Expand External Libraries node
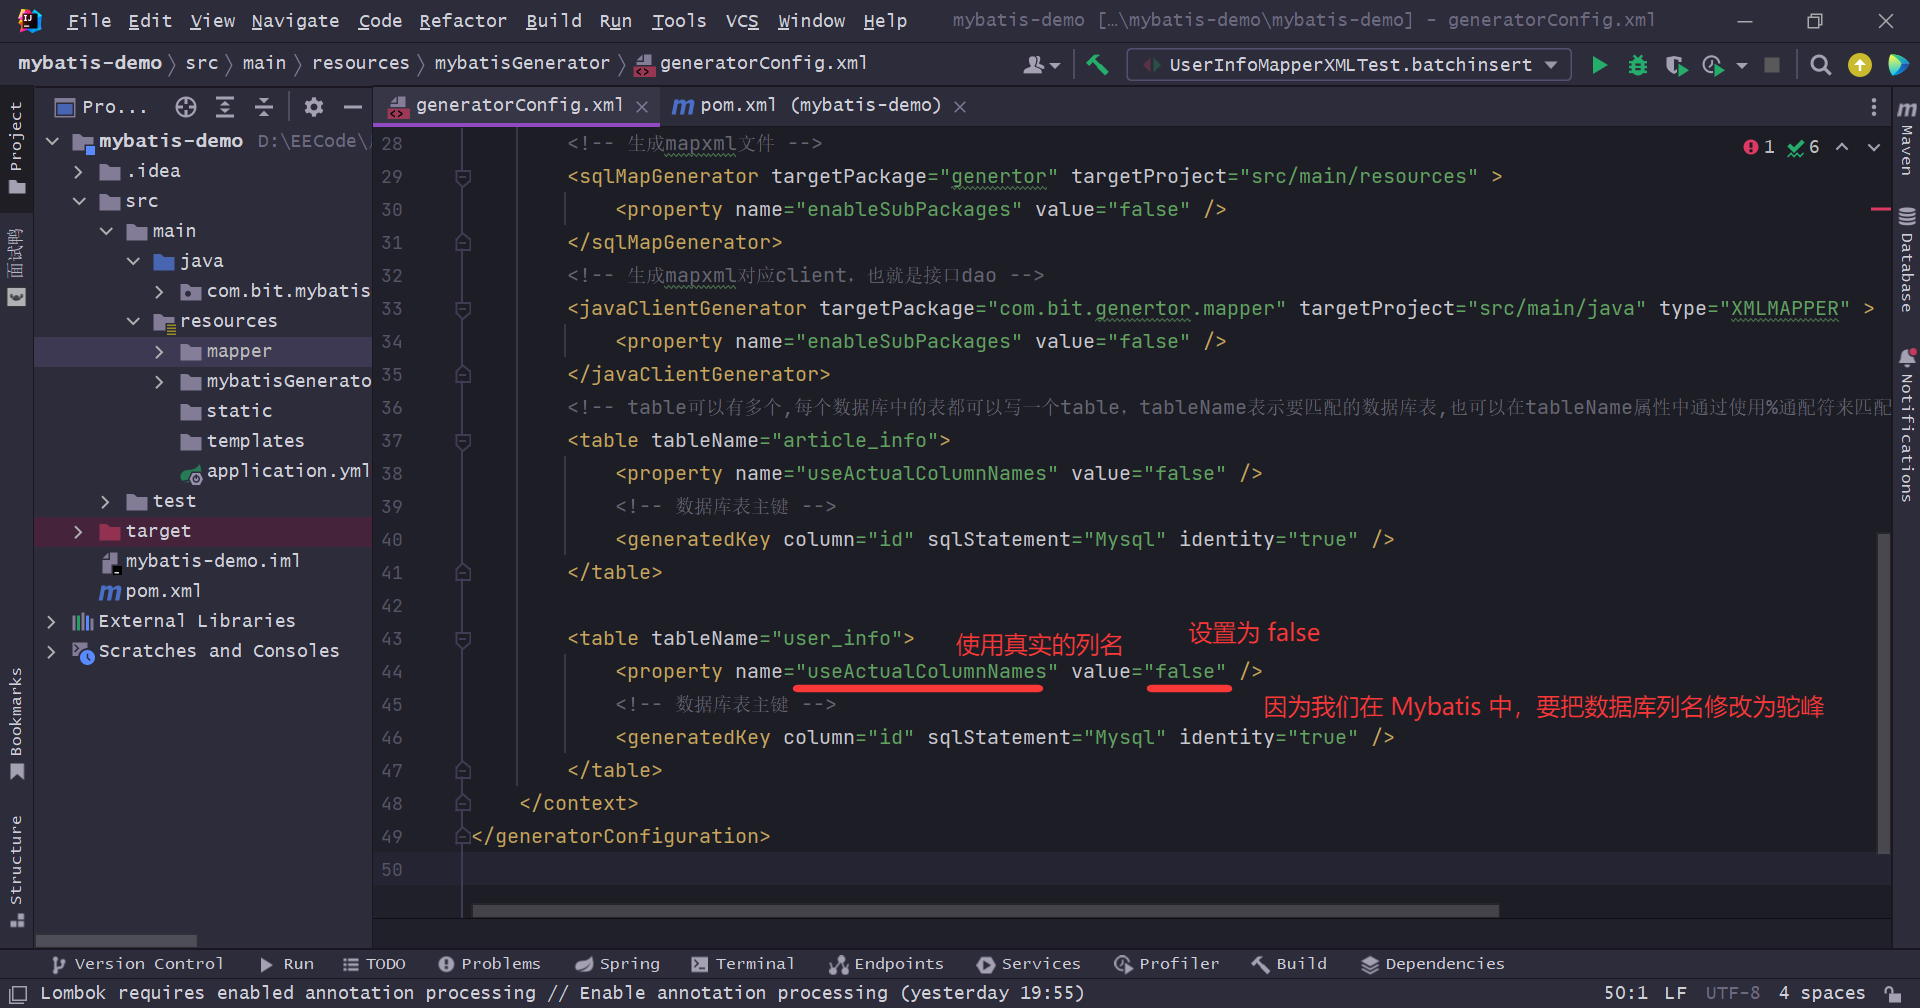1920x1008 pixels. pyautogui.click(x=52, y=621)
